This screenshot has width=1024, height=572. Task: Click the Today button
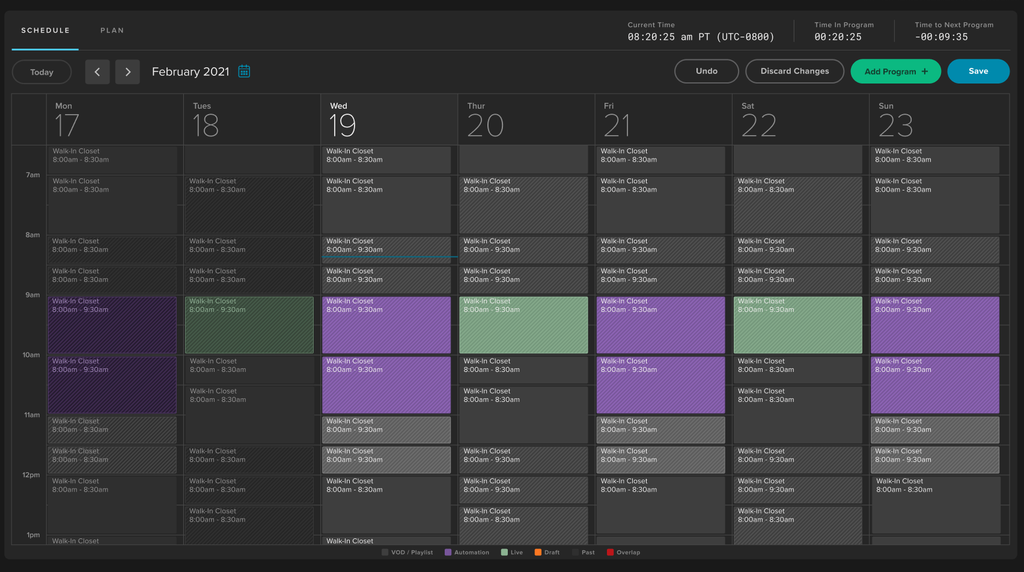point(42,72)
